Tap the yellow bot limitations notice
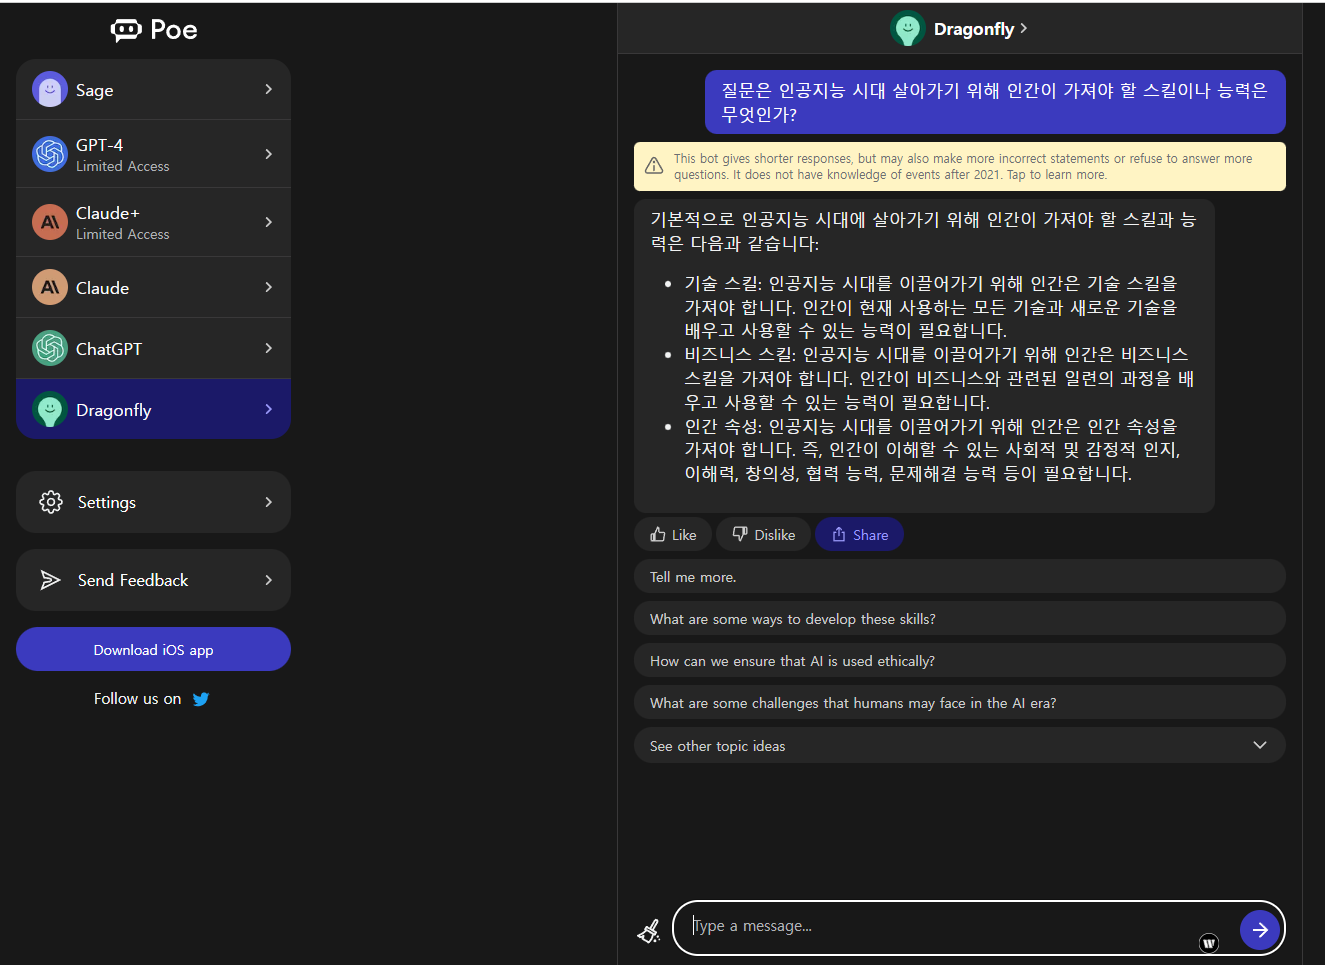Viewport: 1325px width, 965px height. (960, 166)
